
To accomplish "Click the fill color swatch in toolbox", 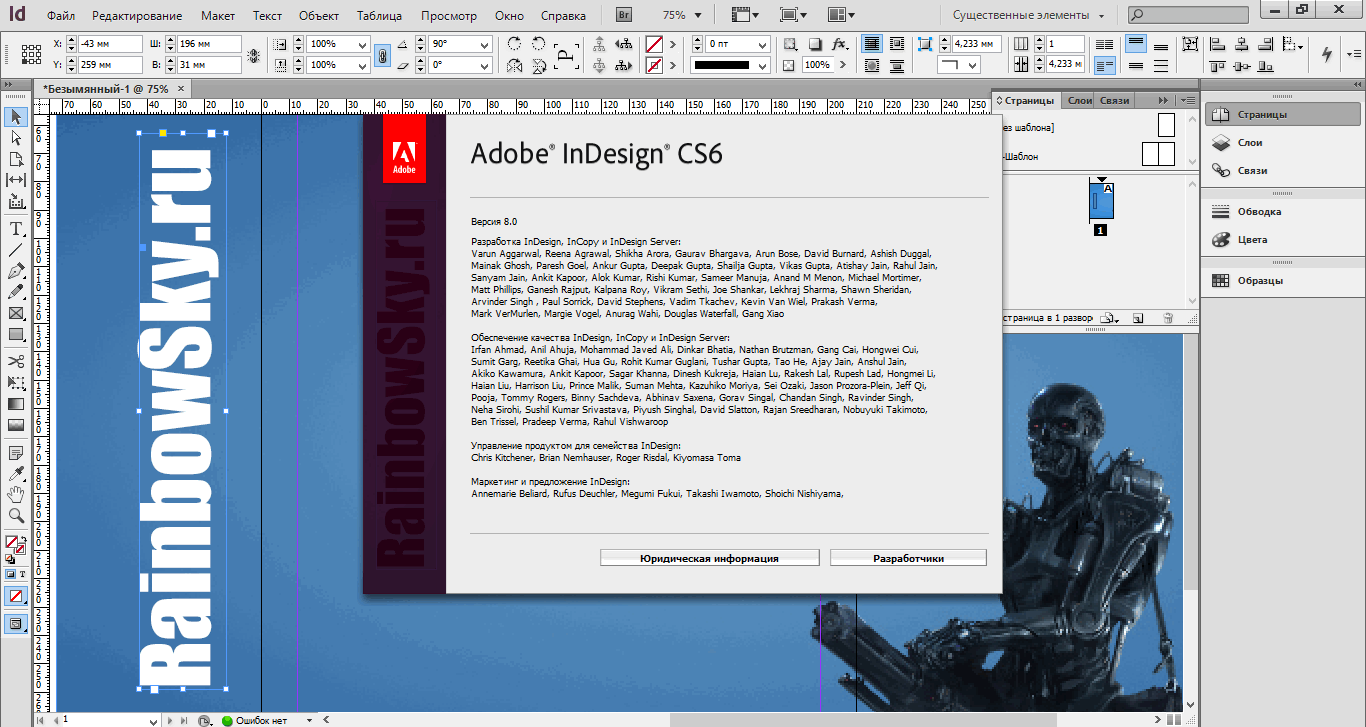I will (12, 543).
